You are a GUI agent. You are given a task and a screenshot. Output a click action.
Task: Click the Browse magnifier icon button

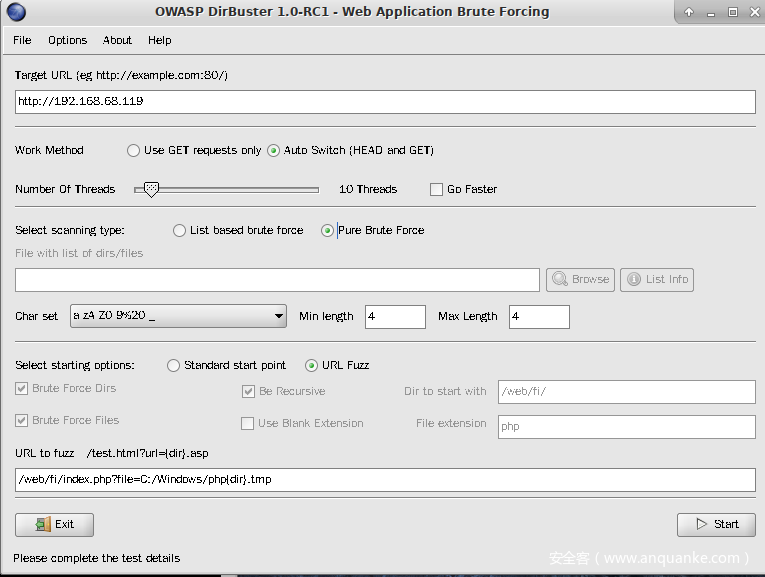coord(579,279)
